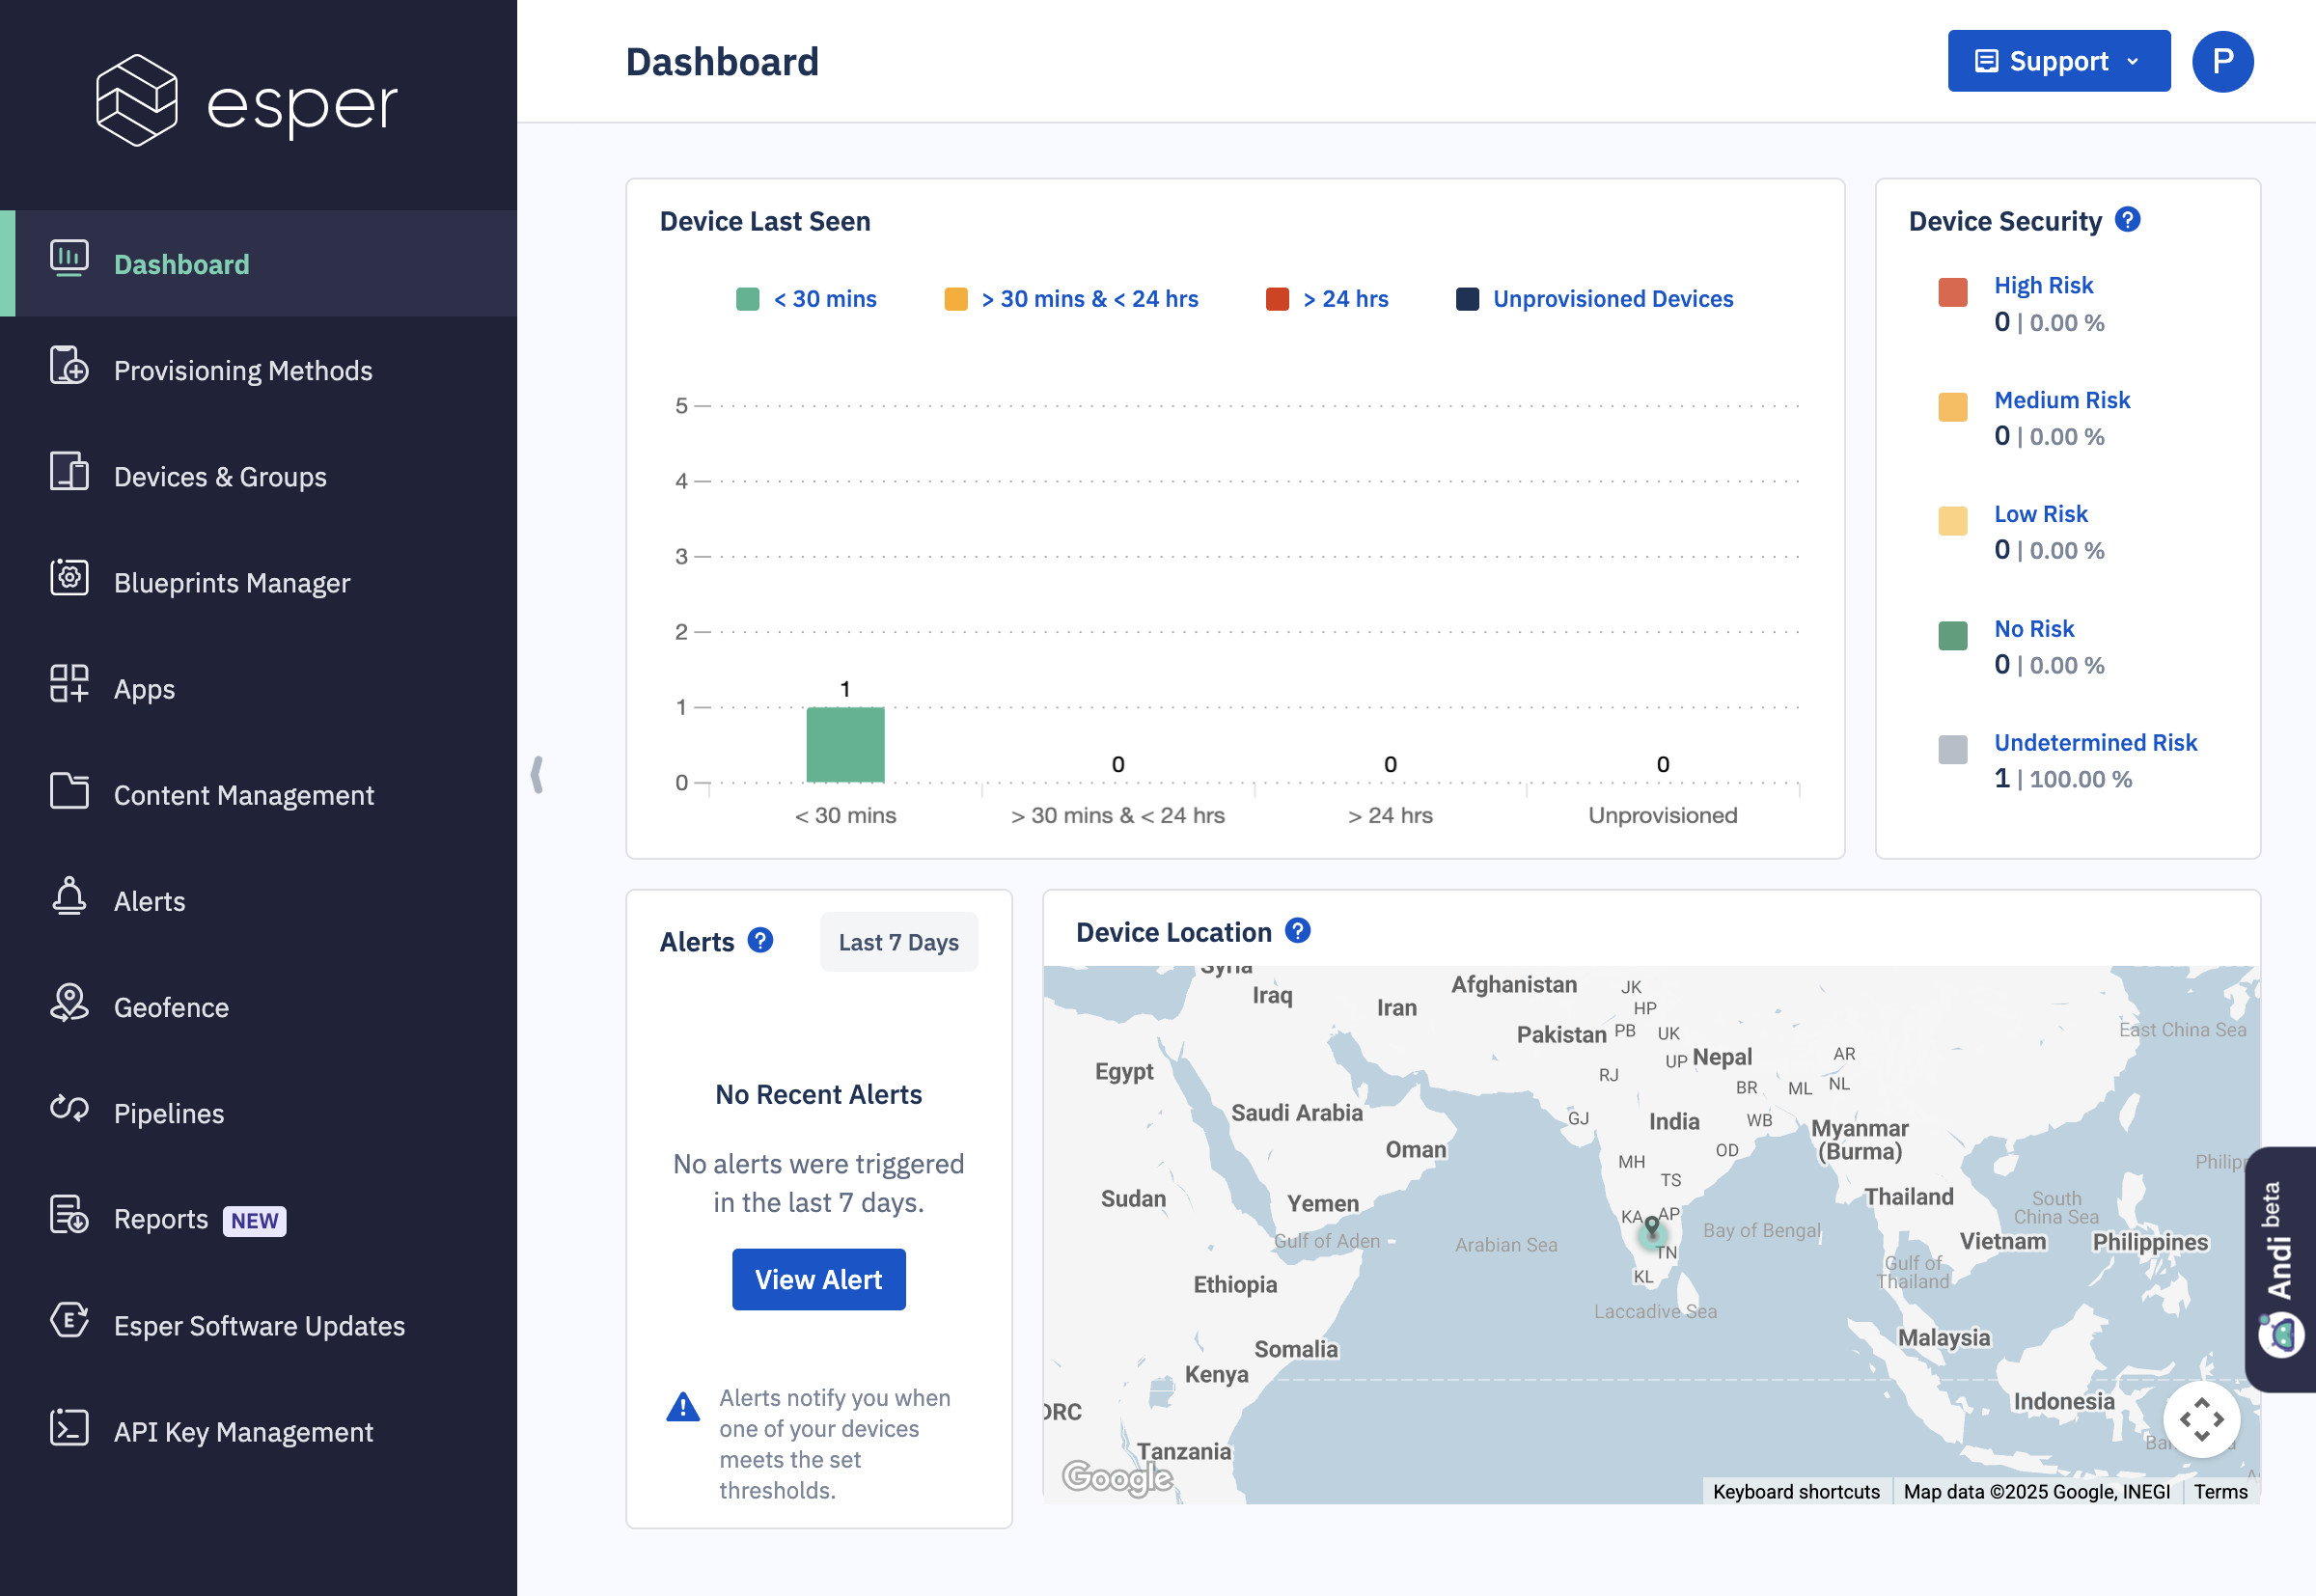2316x1596 pixels.
Task: Click the Esper Software Updates icon
Action: coord(69,1321)
